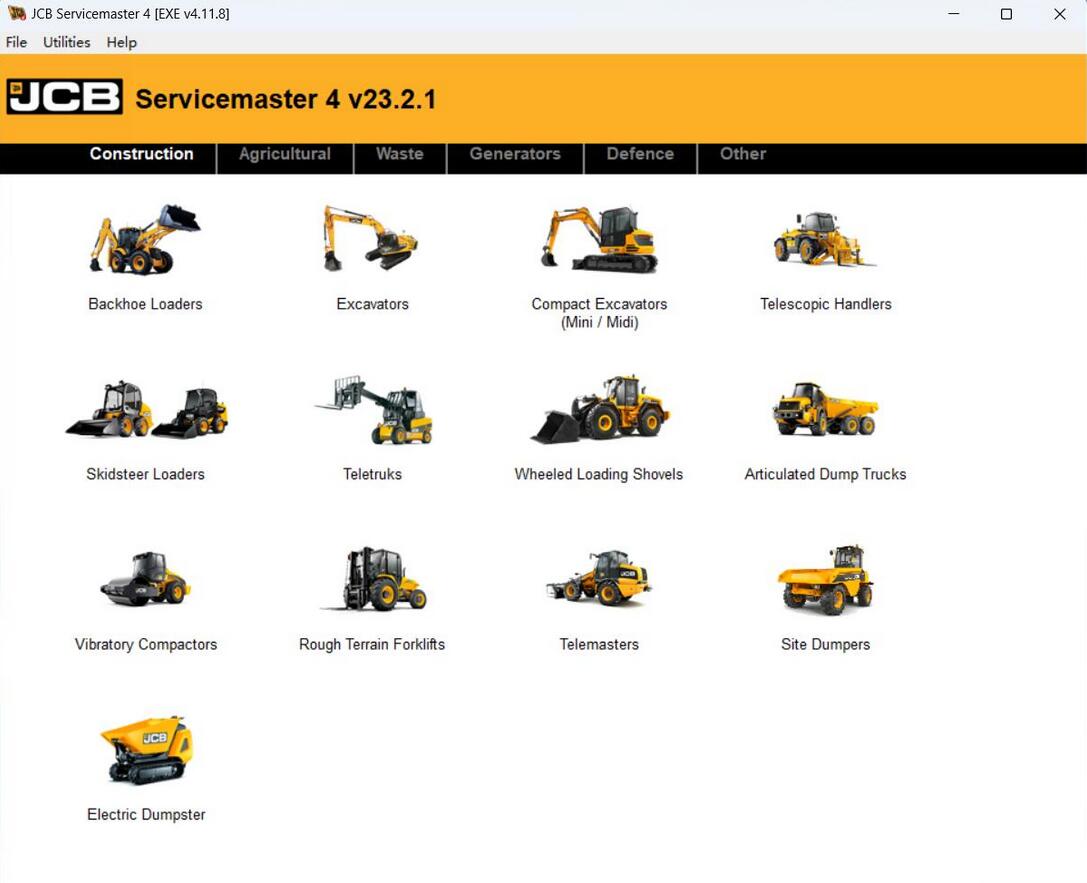This screenshot has height=883, width=1087.
Task: Open the Backhoe Loaders machine icon
Action: (145, 239)
